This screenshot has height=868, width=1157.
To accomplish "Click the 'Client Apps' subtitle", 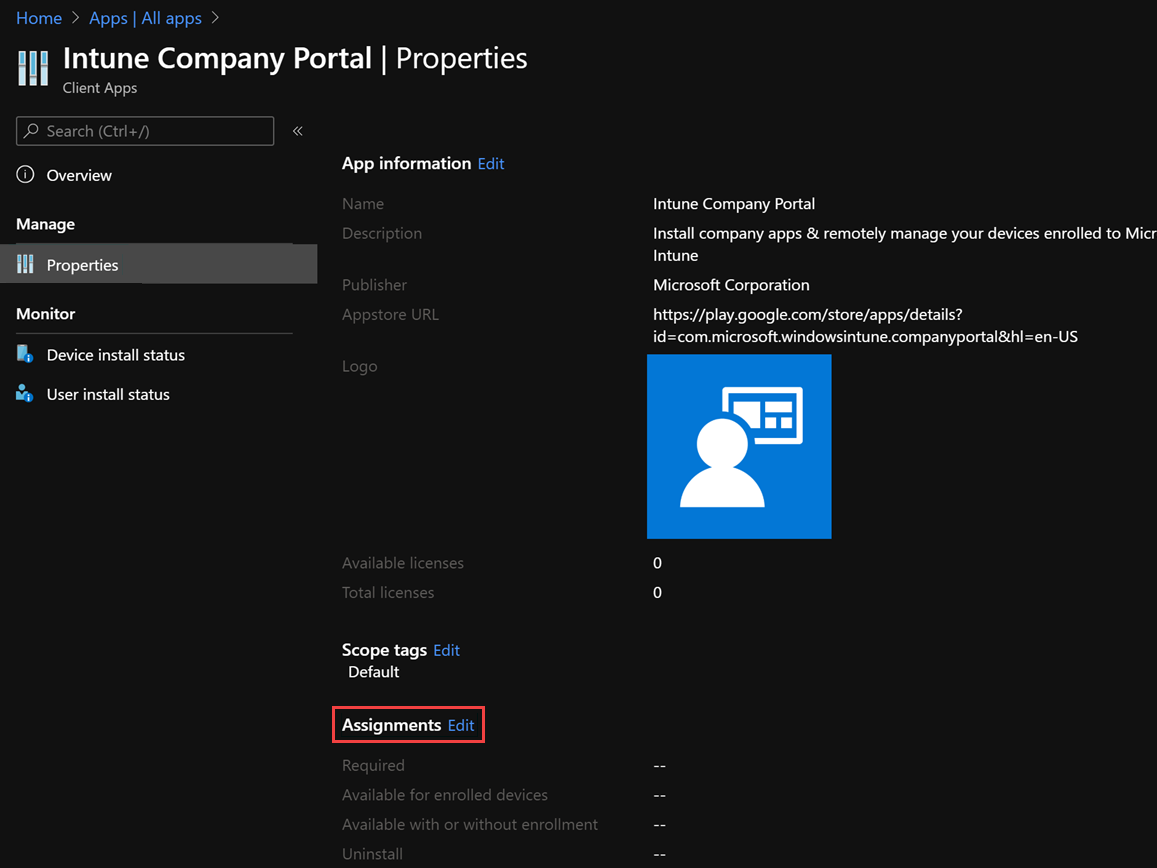I will tap(100, 88).
